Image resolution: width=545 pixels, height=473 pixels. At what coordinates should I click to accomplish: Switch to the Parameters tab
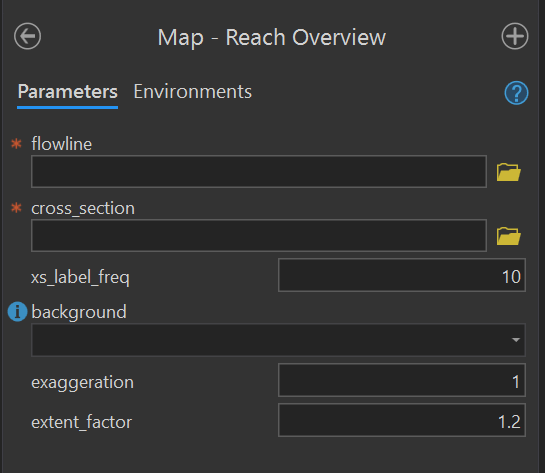[68, 92]
